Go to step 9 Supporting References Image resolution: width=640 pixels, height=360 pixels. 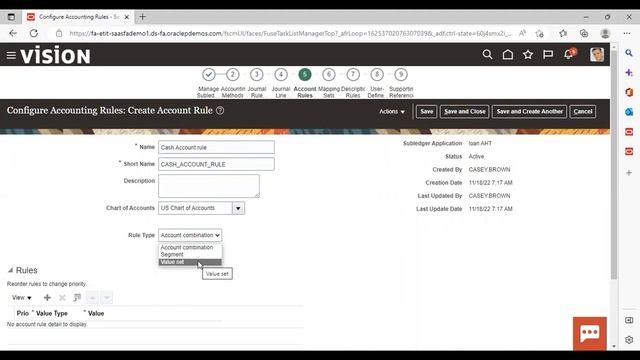pos(401,75)
